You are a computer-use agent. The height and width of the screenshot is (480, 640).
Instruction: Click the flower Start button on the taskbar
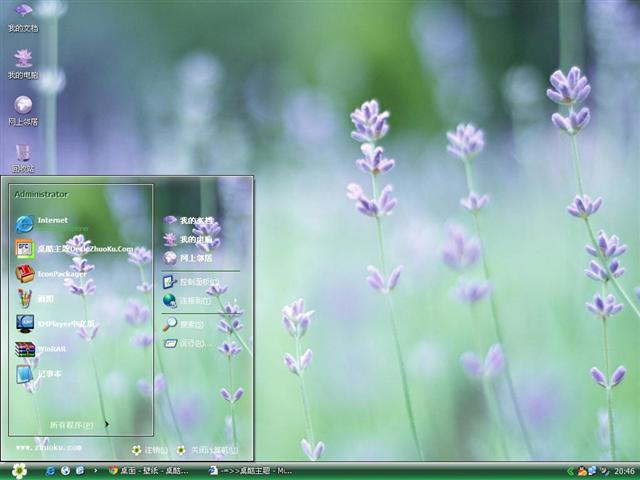(x=19, y=471)
